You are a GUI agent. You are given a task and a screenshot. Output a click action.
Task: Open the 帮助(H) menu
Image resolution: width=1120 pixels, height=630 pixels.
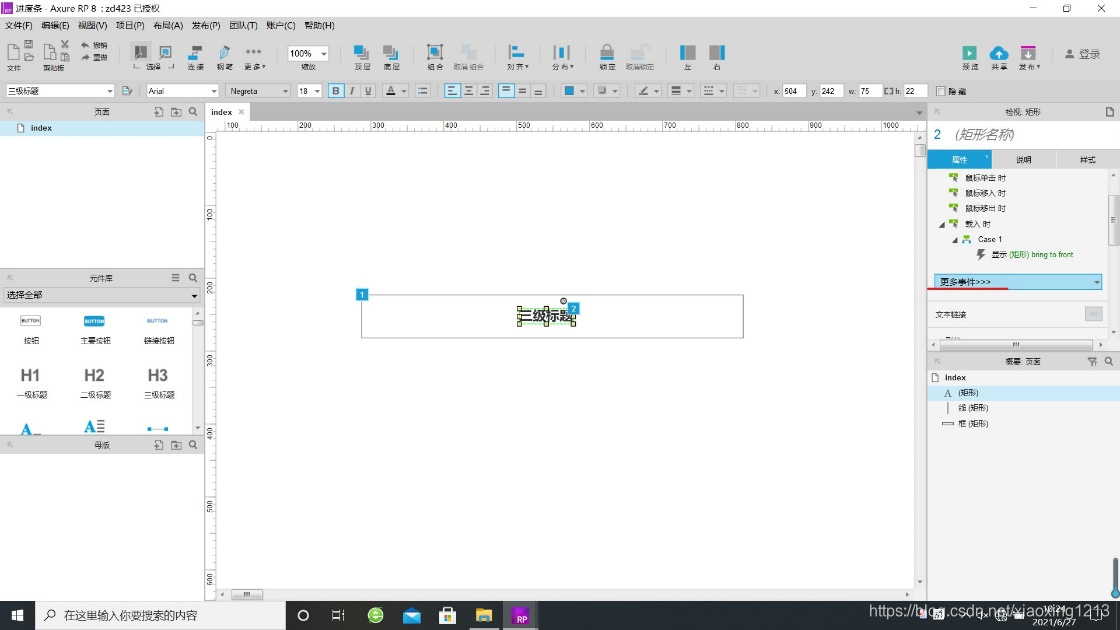click(319, 25)
